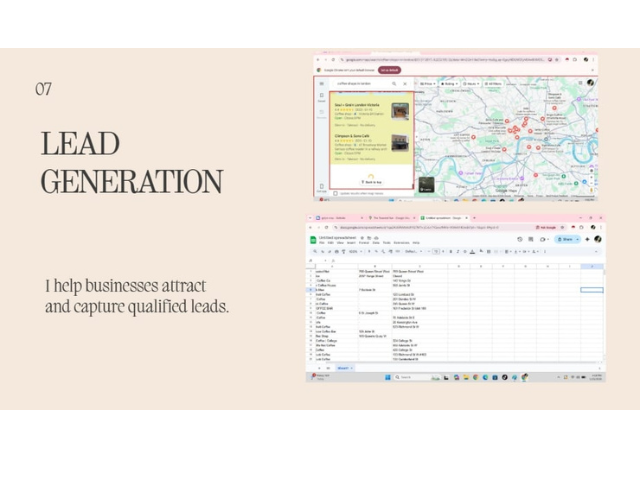Toggle Update results when map moves checkbox
The height and width of the screenshot is (480, 640).
pyautogui.click(x=336, y=193)
